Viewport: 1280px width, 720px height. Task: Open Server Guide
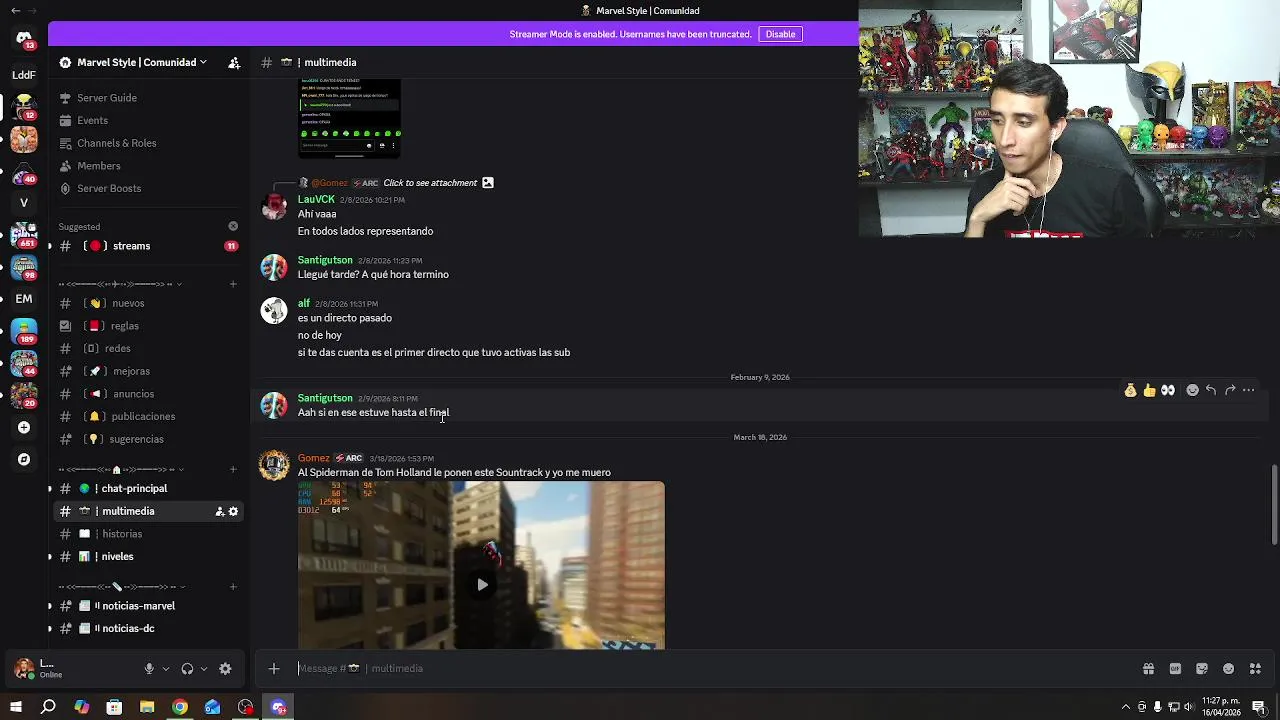[149, 98]
